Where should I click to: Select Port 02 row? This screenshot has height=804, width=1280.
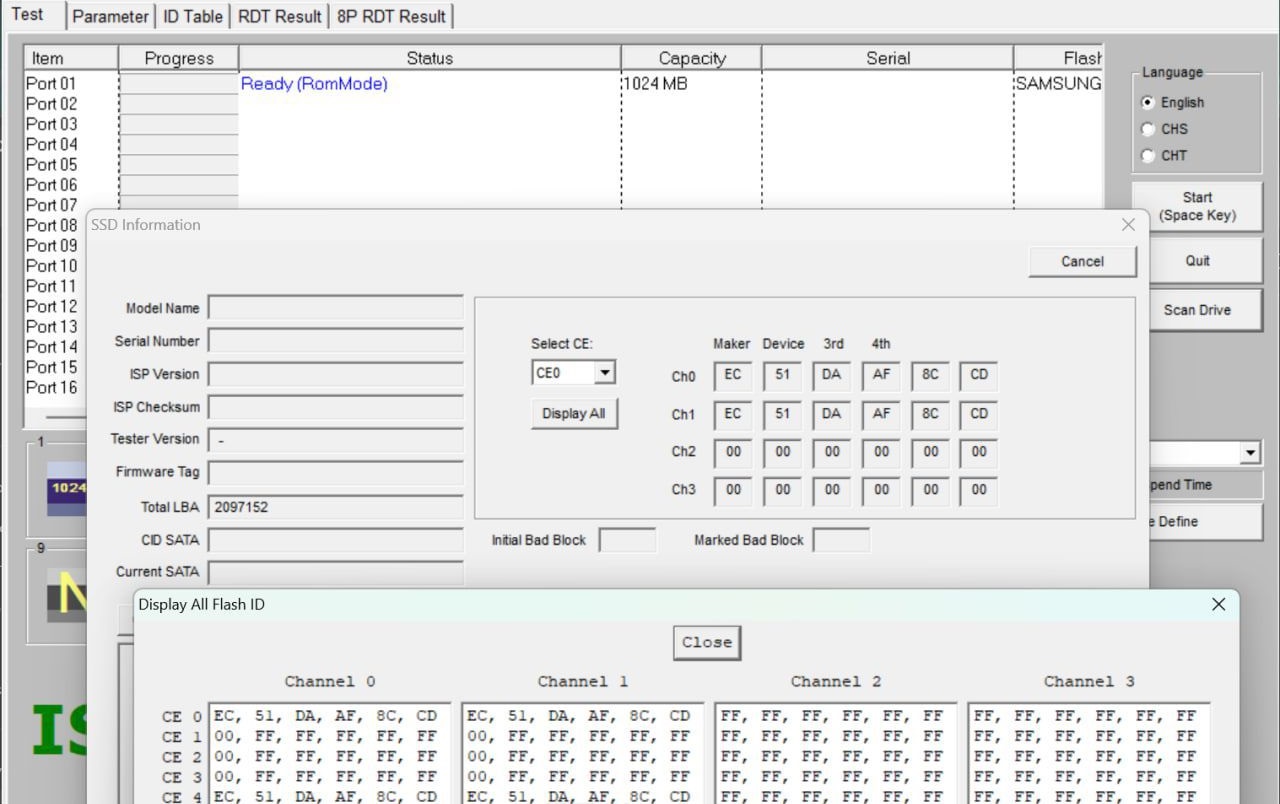point(51,104)
